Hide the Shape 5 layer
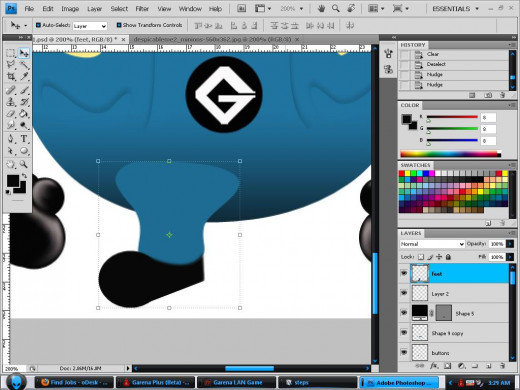This screenshot has height=390, width=520. point(404,313)
